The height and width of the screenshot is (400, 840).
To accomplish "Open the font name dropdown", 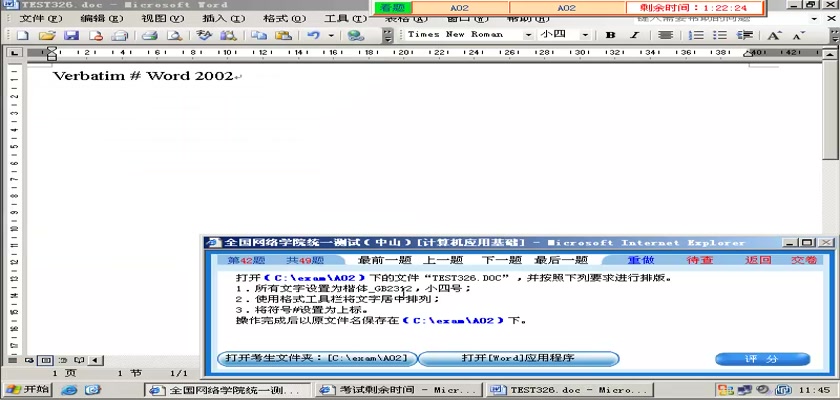I will [528, 35].
